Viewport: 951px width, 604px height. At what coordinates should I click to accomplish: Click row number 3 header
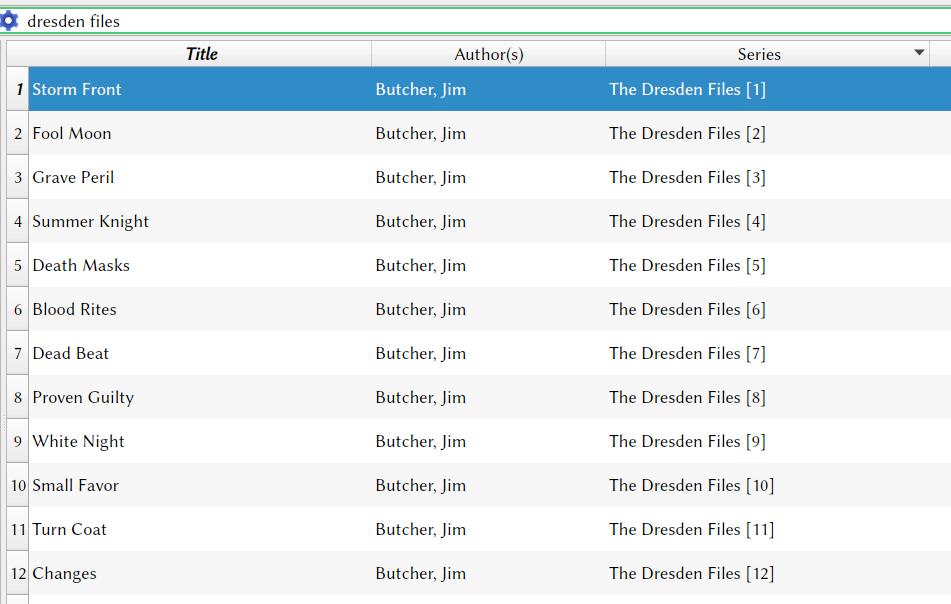point(18,177)
